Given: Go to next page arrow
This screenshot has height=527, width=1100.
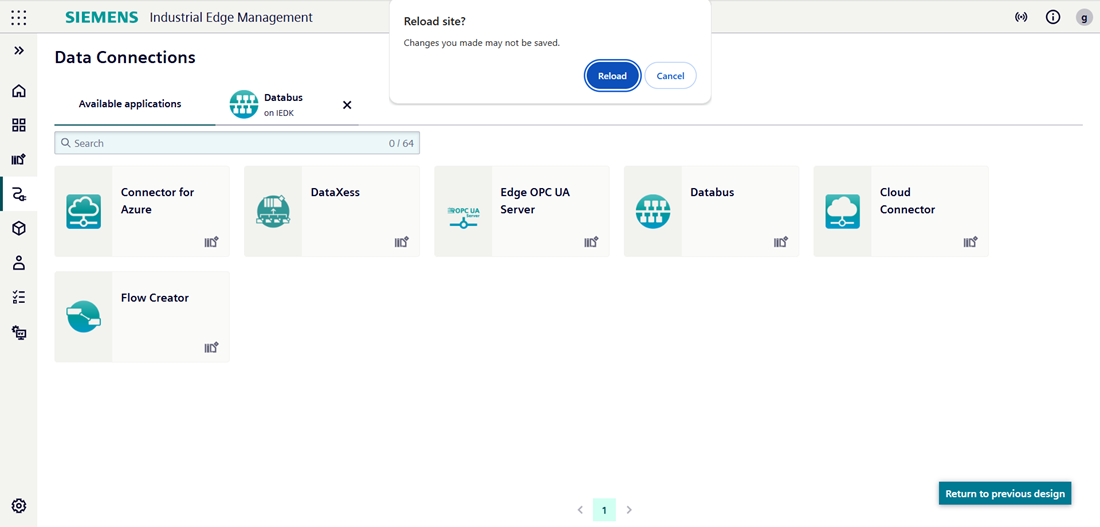Looking at the screenshot, I should [x=629, y=509].
